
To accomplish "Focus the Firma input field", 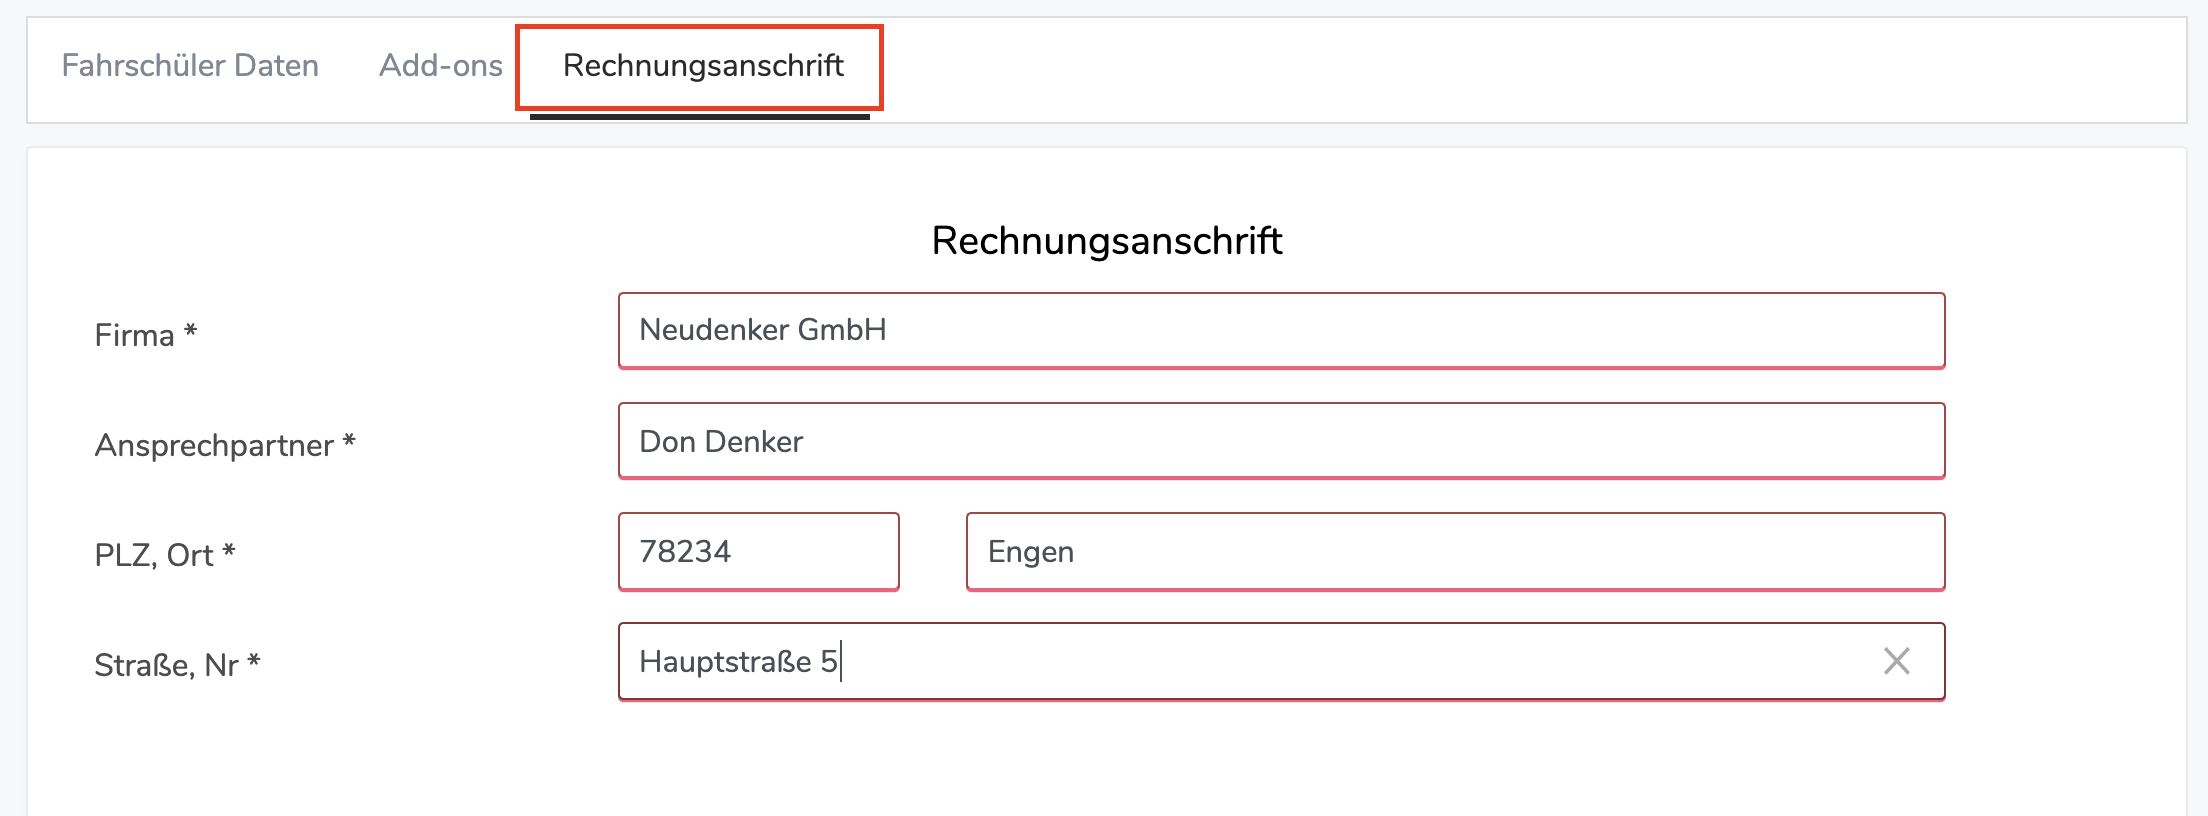I will coord(1281,331).
